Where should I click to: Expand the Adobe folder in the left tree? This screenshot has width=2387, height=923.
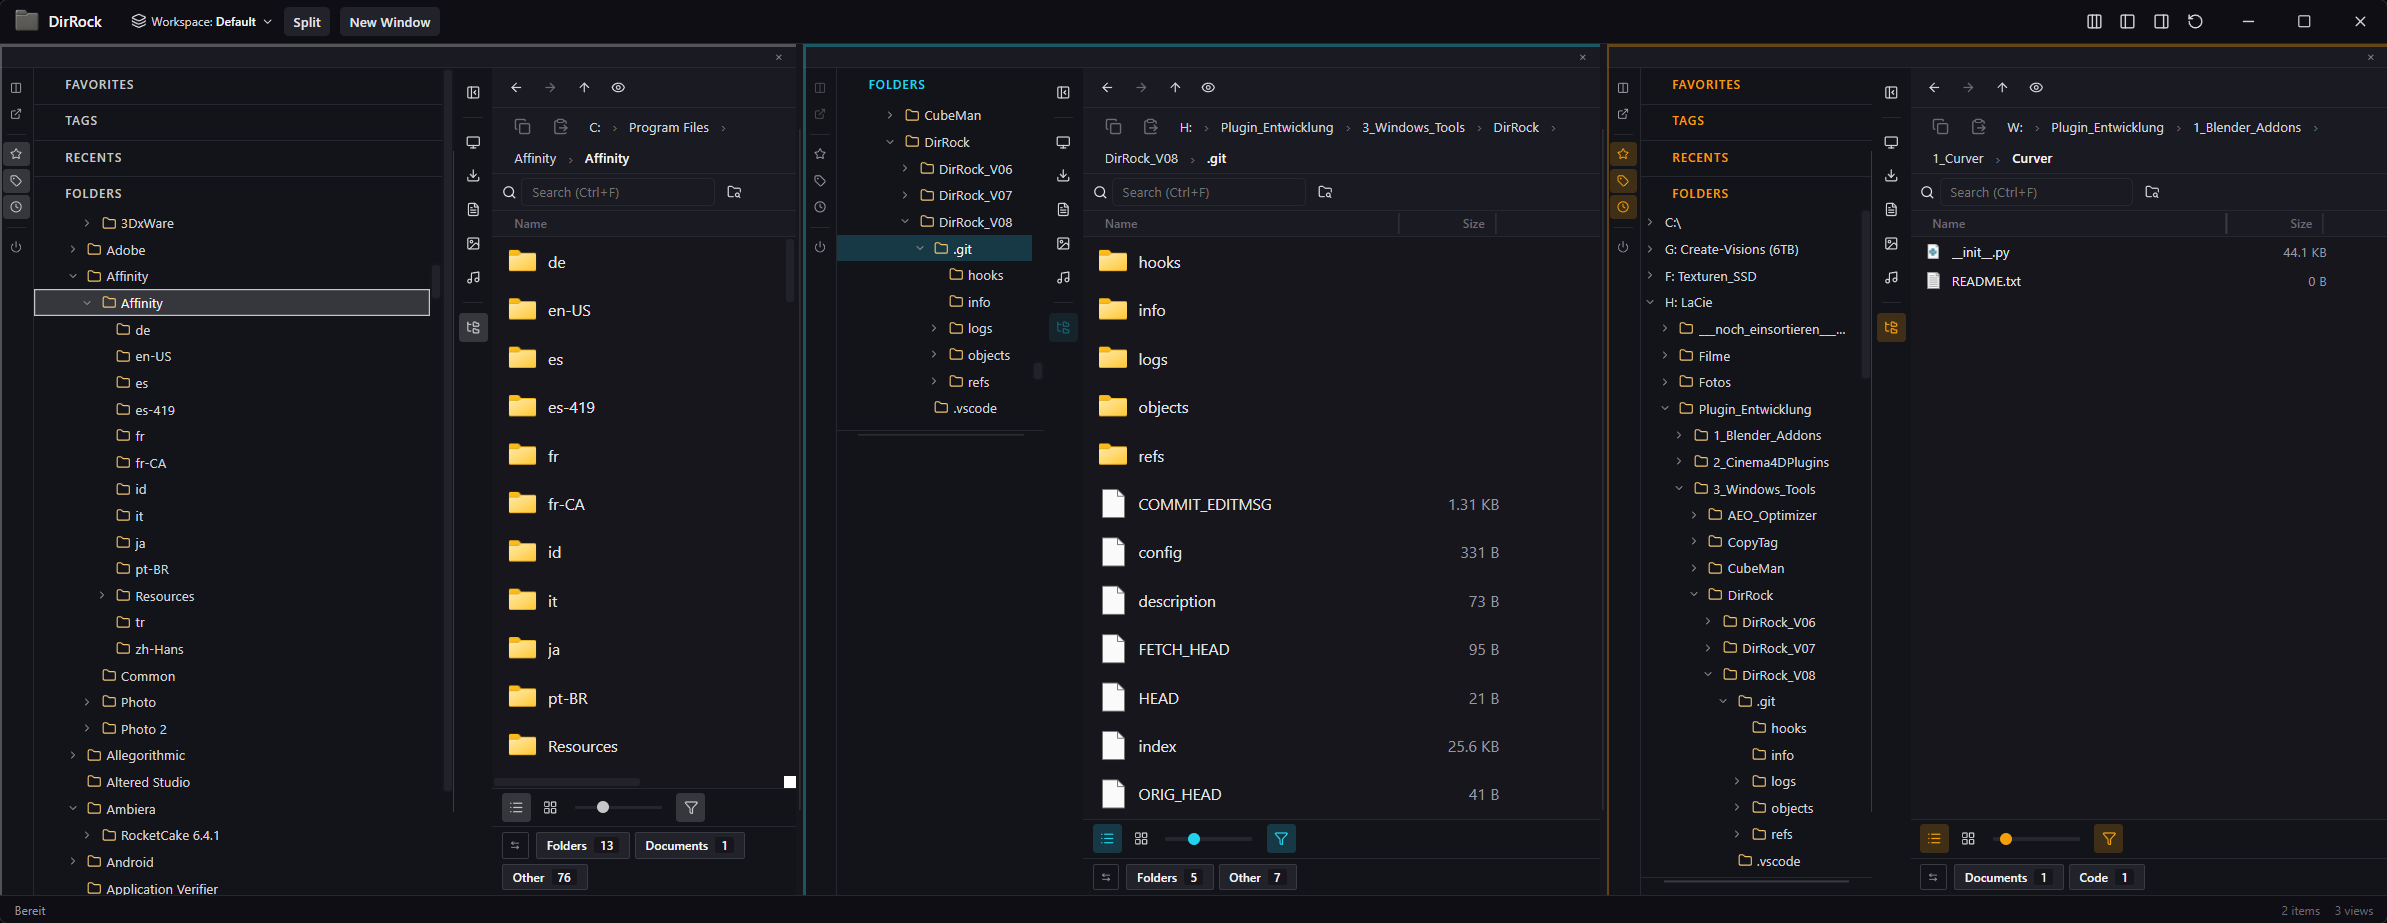click(x=73, y=250)
